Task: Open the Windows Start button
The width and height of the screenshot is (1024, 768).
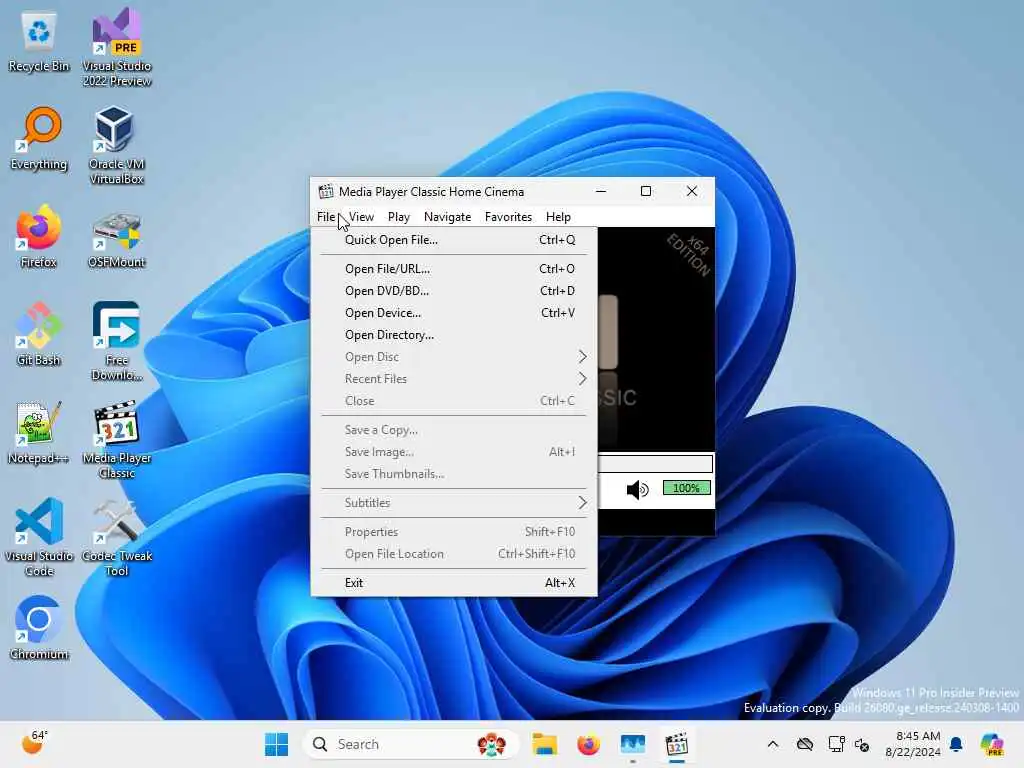Action: 276,744
